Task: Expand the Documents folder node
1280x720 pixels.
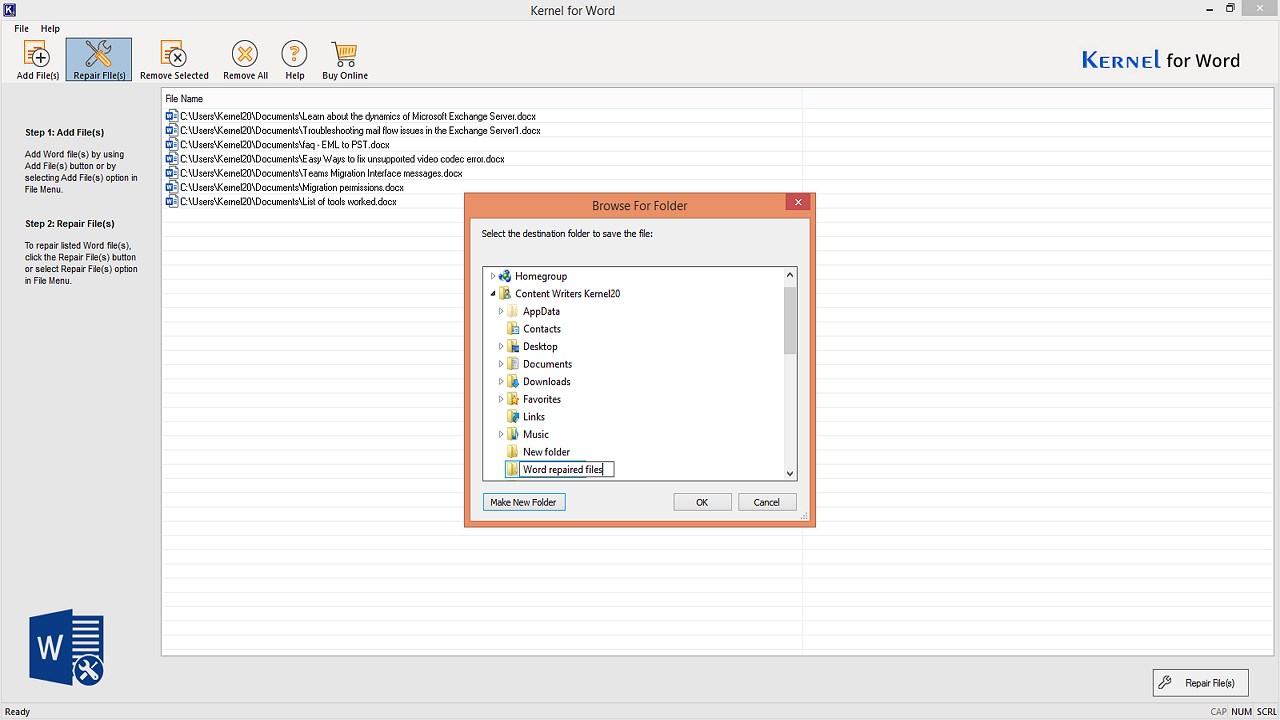Action: 501,364
